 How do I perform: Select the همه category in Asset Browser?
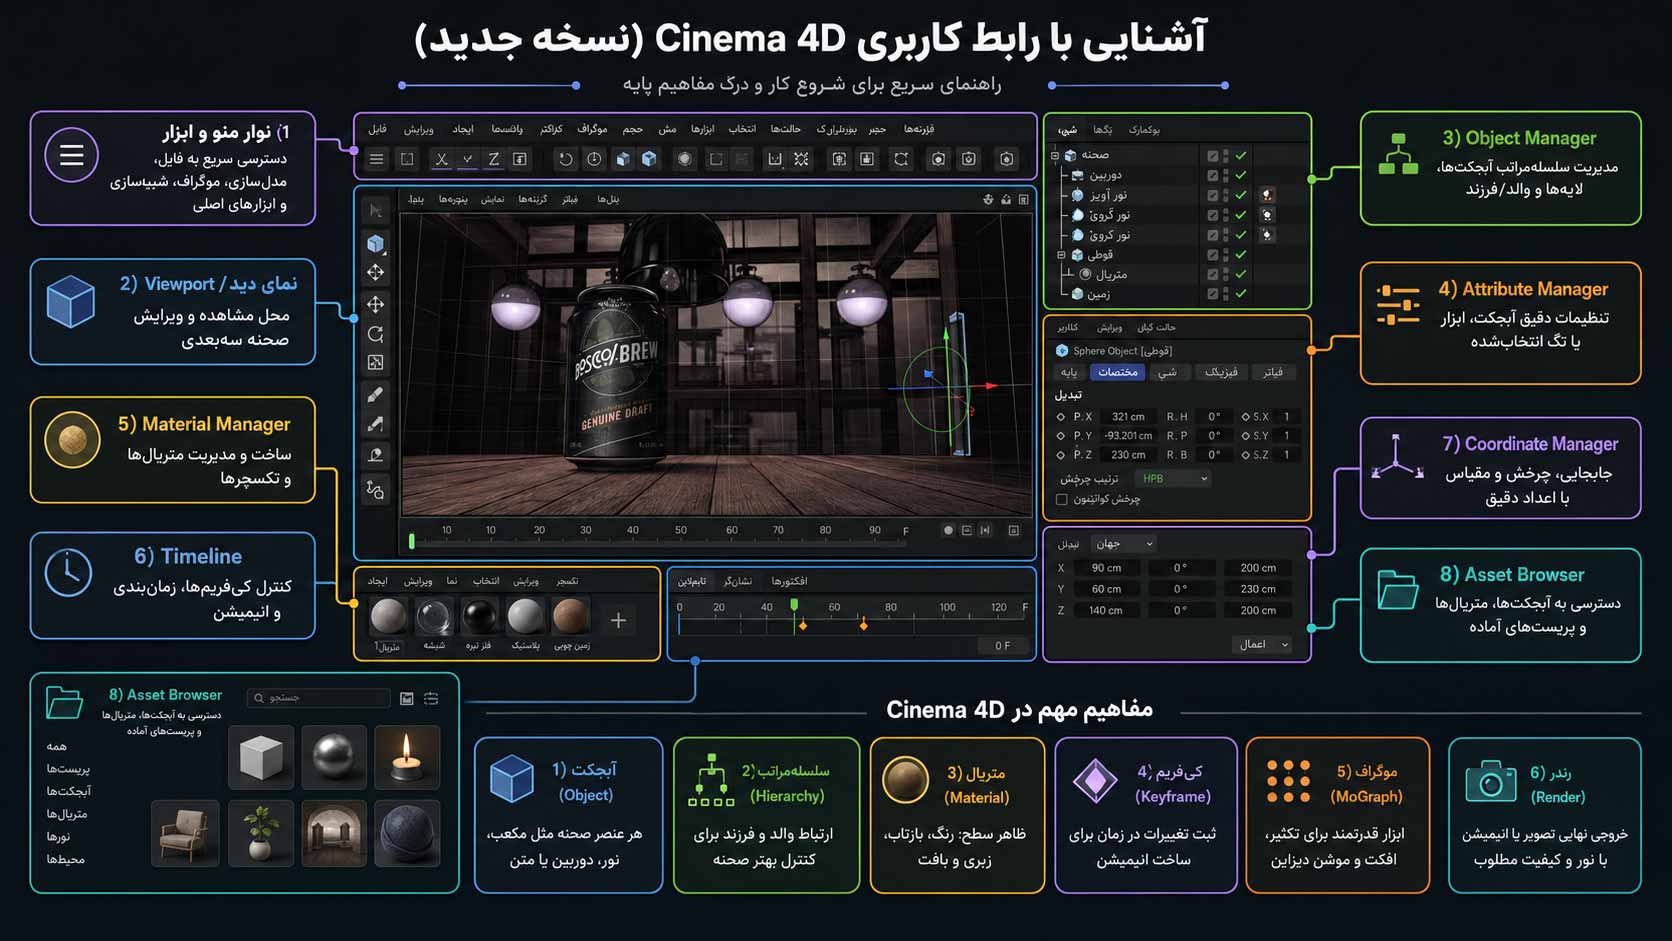56,747
